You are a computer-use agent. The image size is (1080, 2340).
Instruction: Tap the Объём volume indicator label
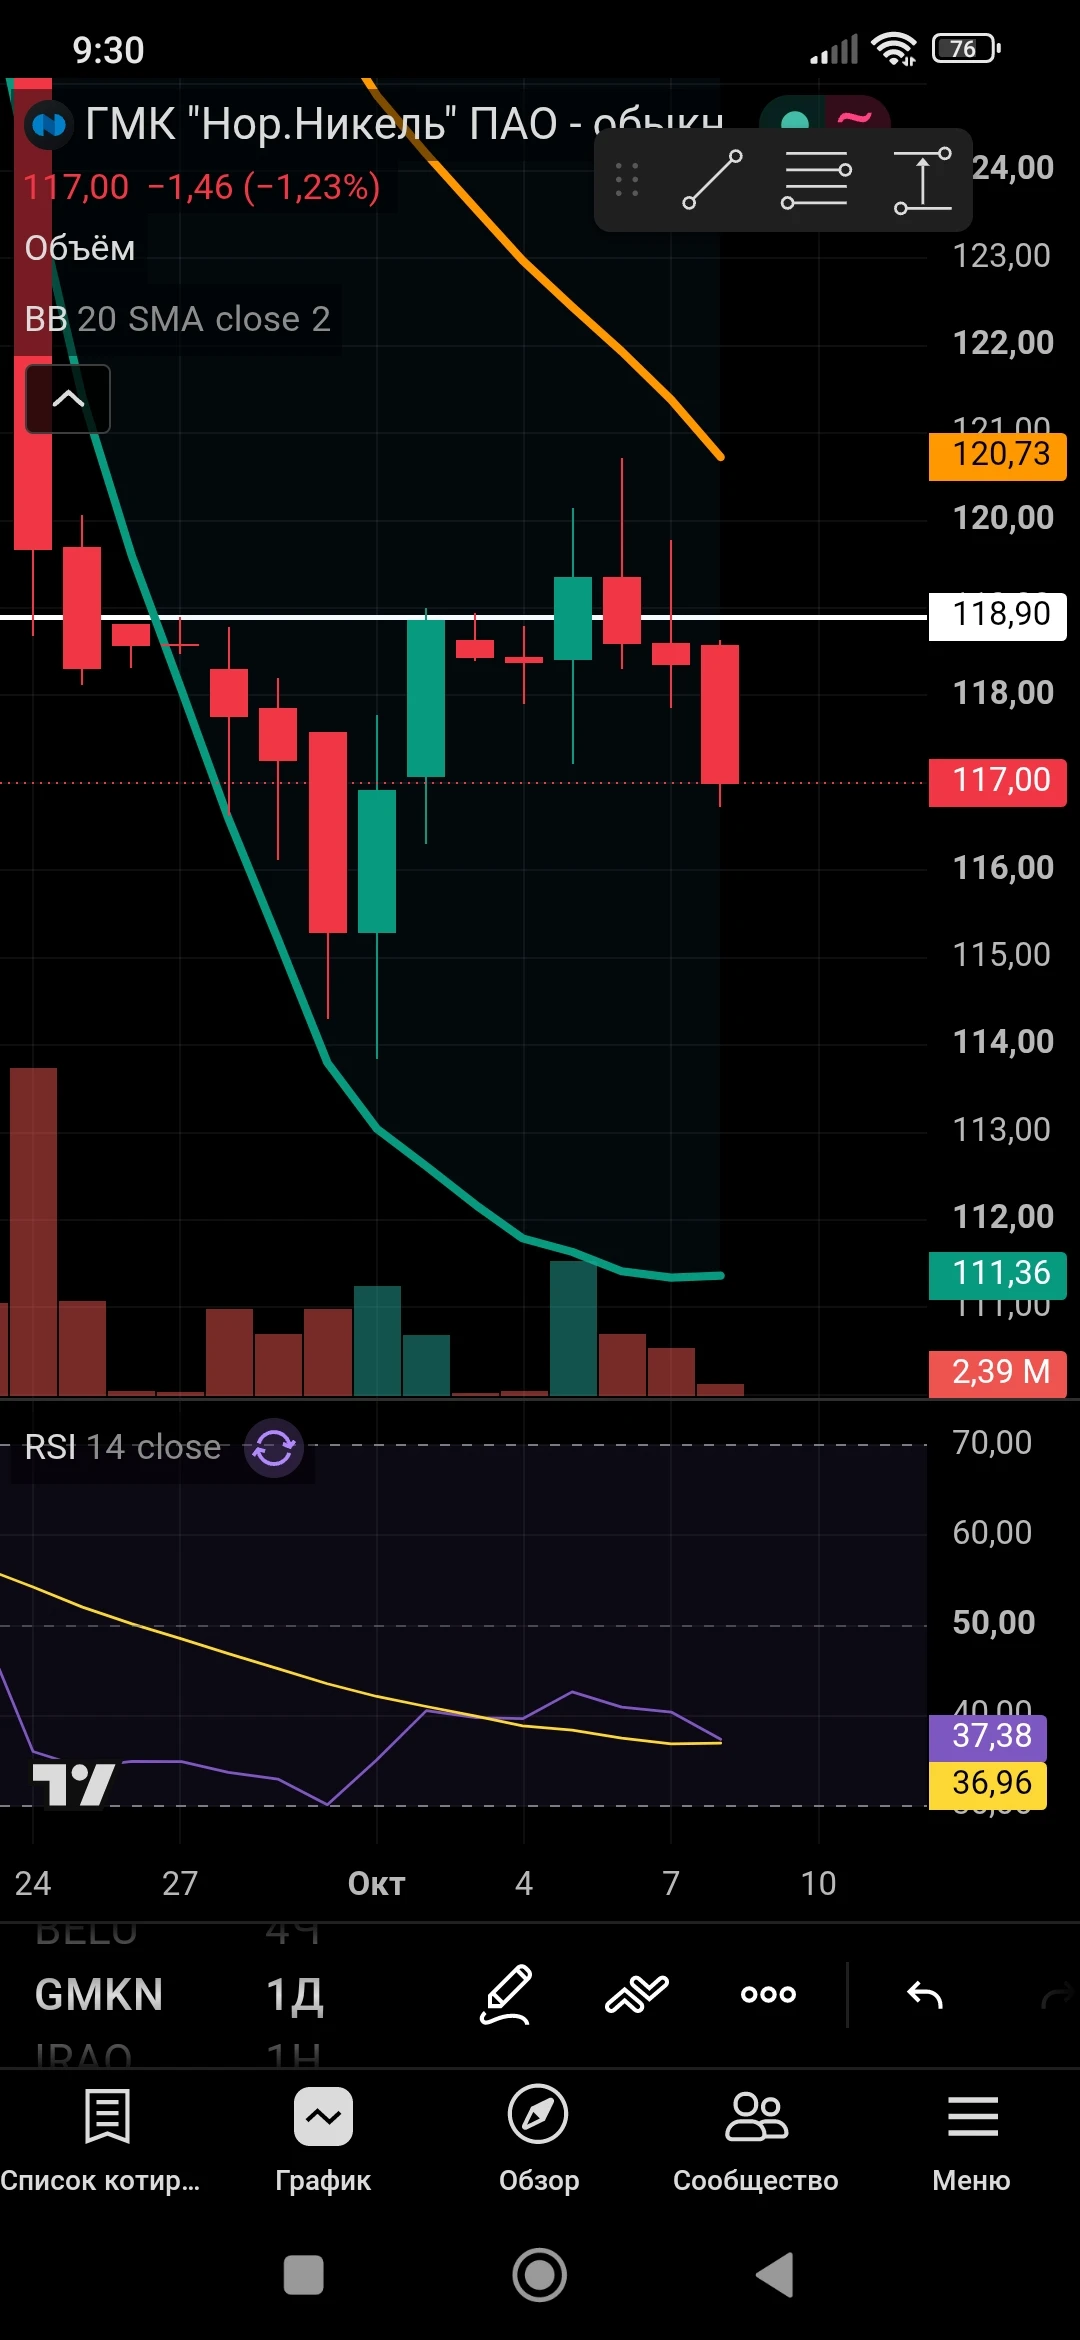[x=80, y=248]
